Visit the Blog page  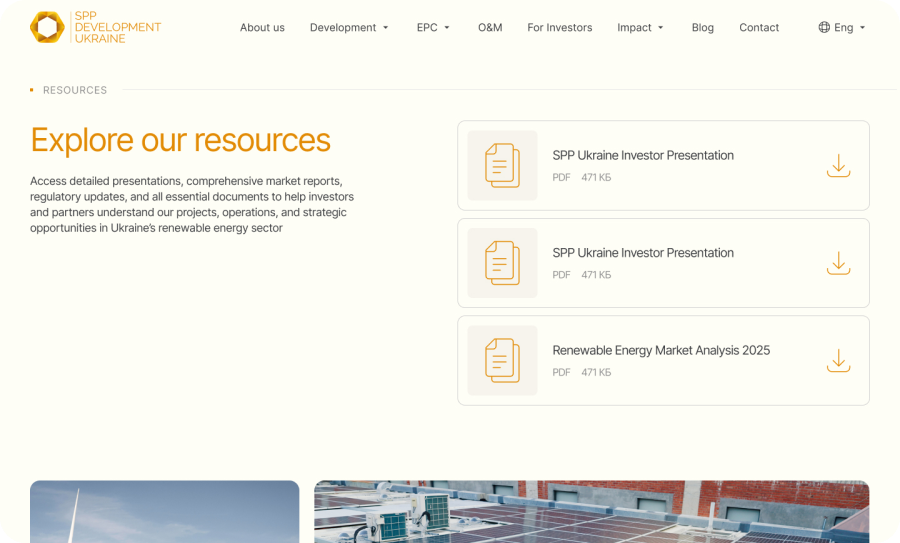click(x=703, y=28)
